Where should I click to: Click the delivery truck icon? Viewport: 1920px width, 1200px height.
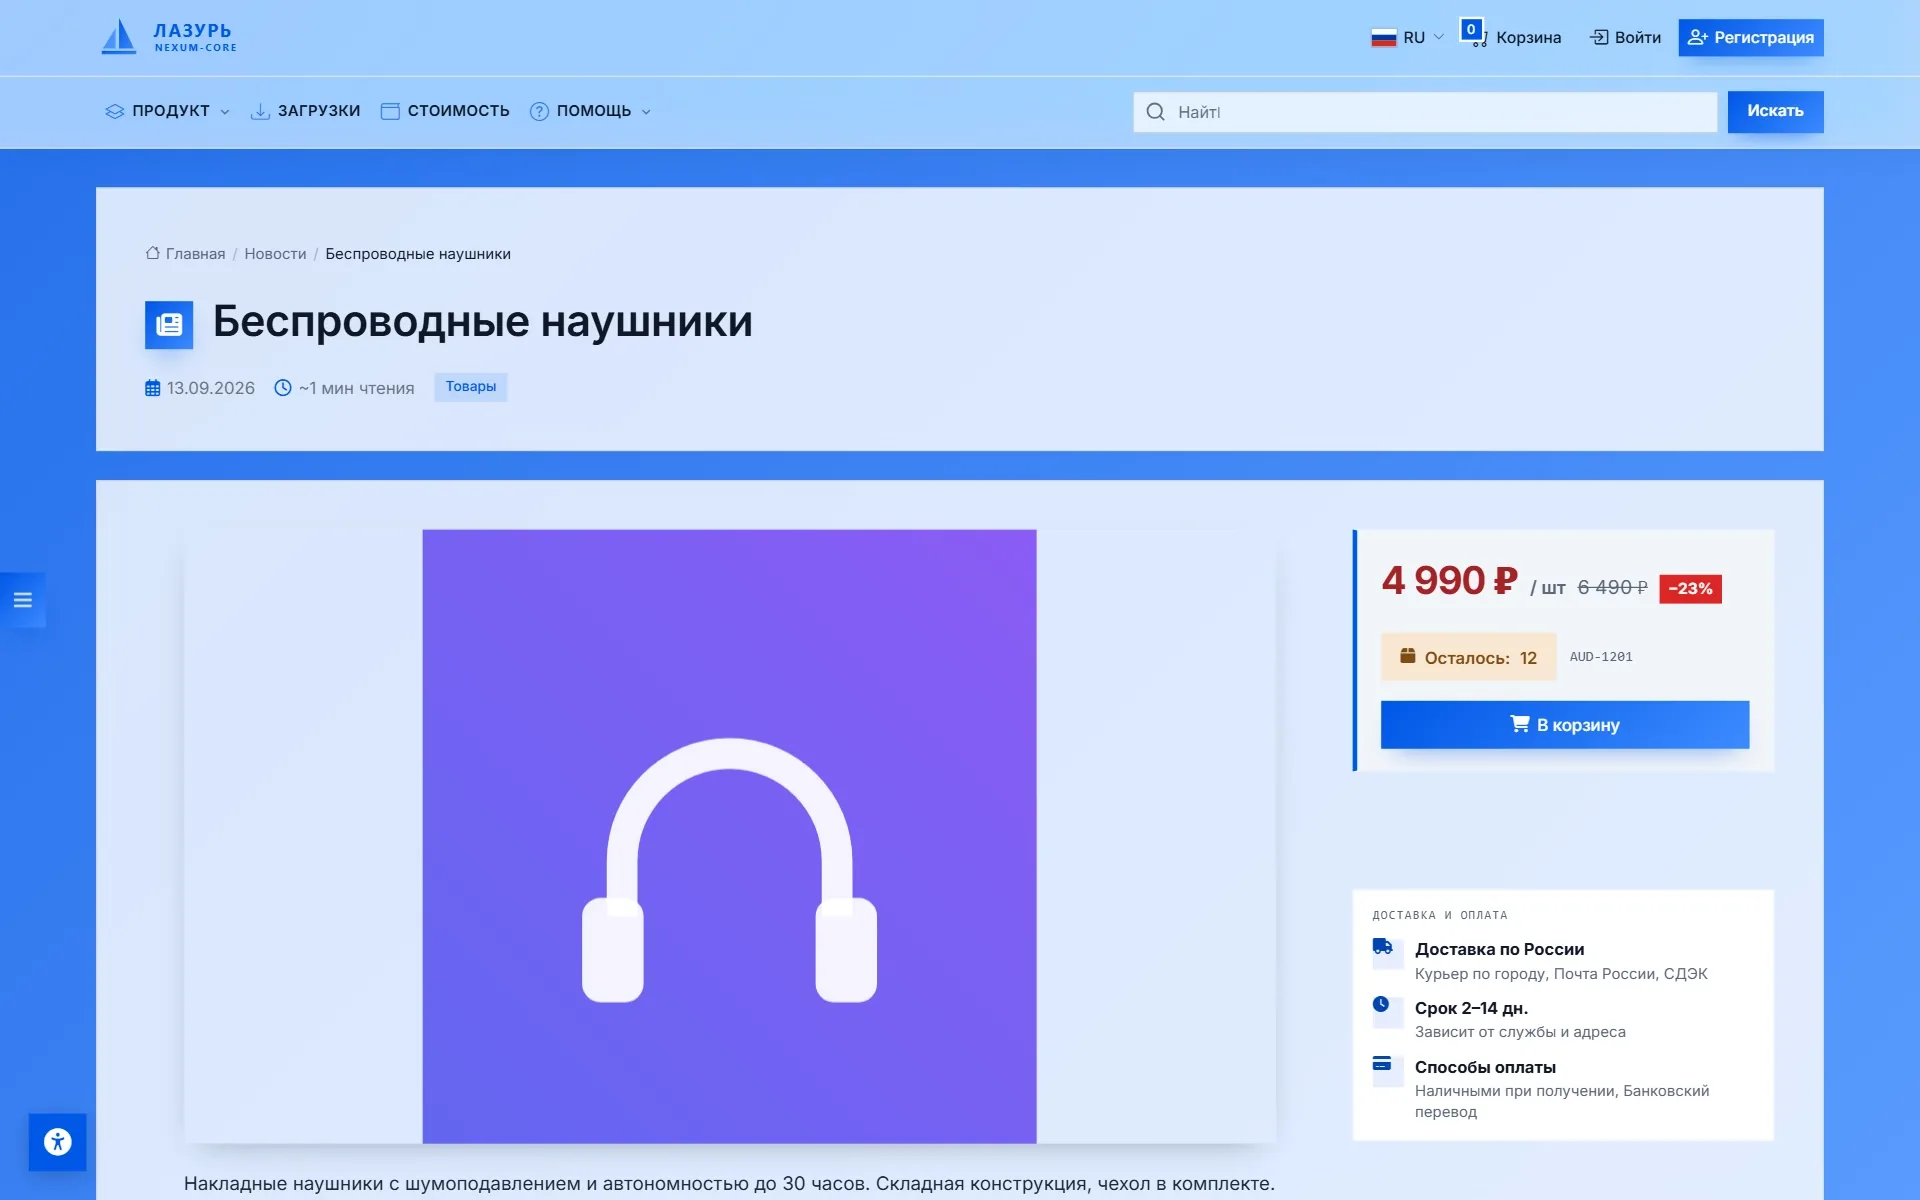tap(1382, 946)
